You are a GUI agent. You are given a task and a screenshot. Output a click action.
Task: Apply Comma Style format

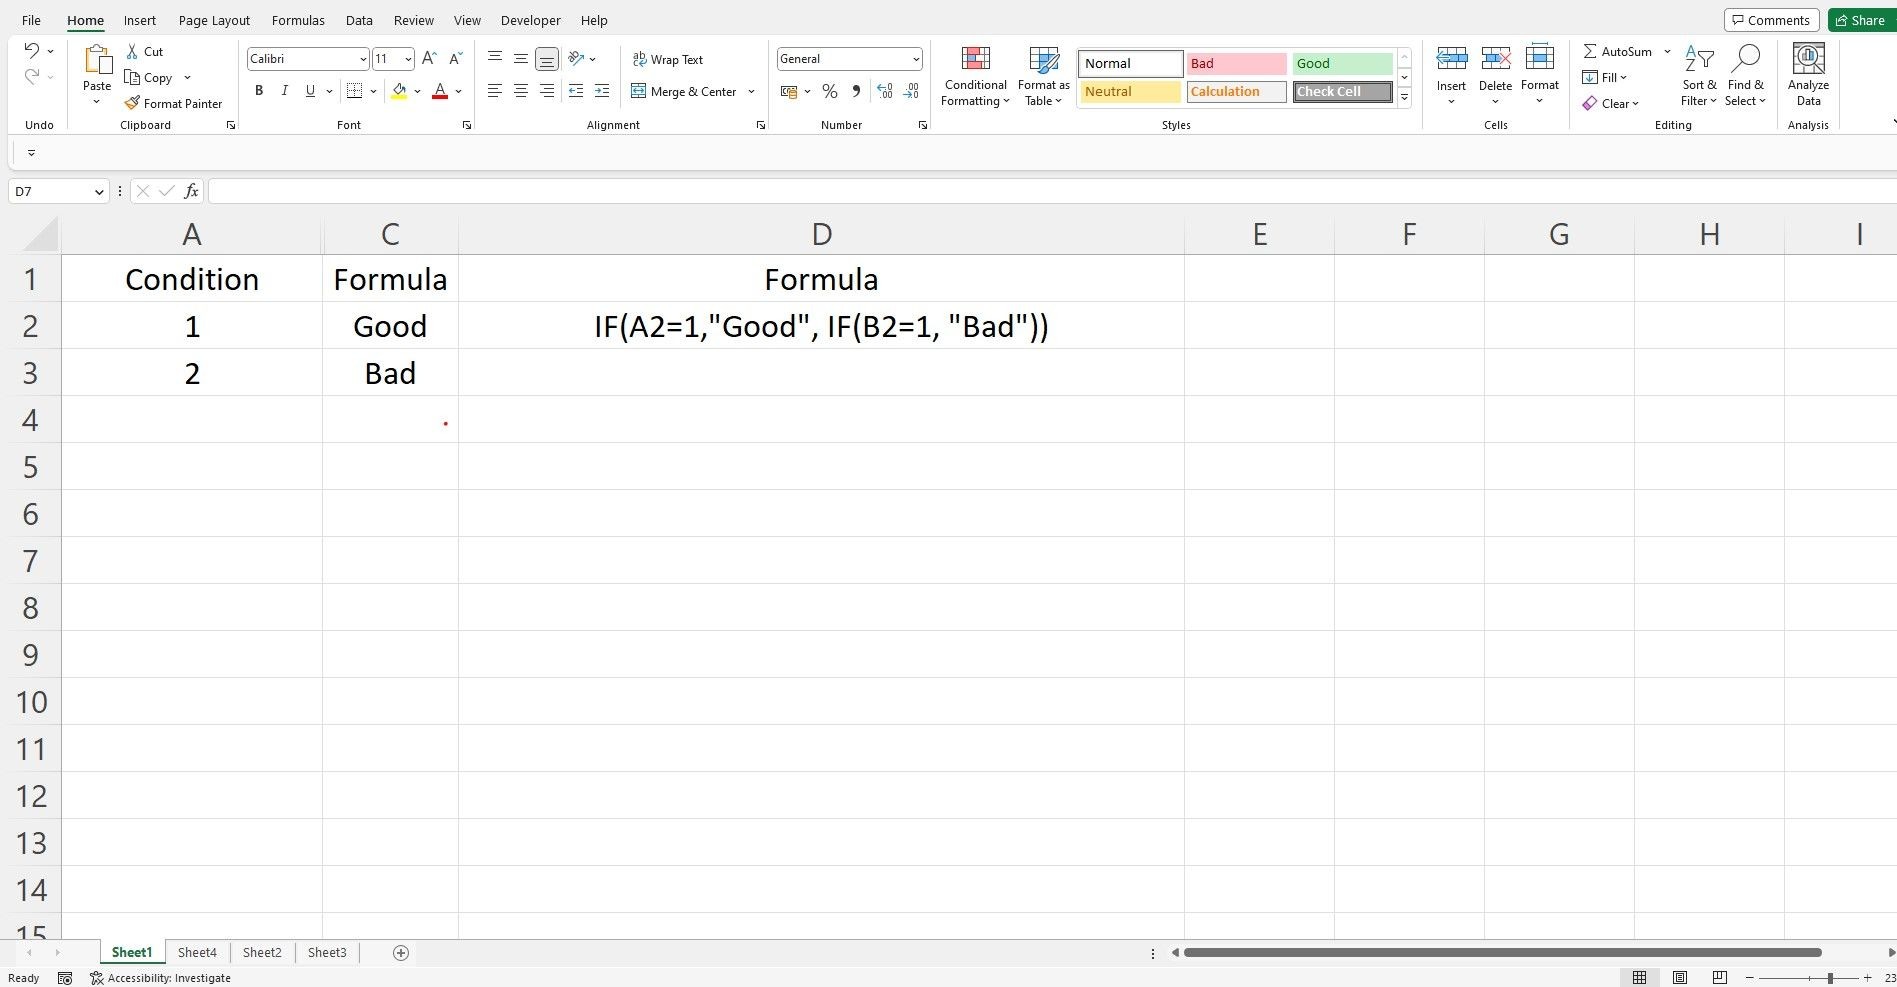pyautogui.click(x=856, y=91)
